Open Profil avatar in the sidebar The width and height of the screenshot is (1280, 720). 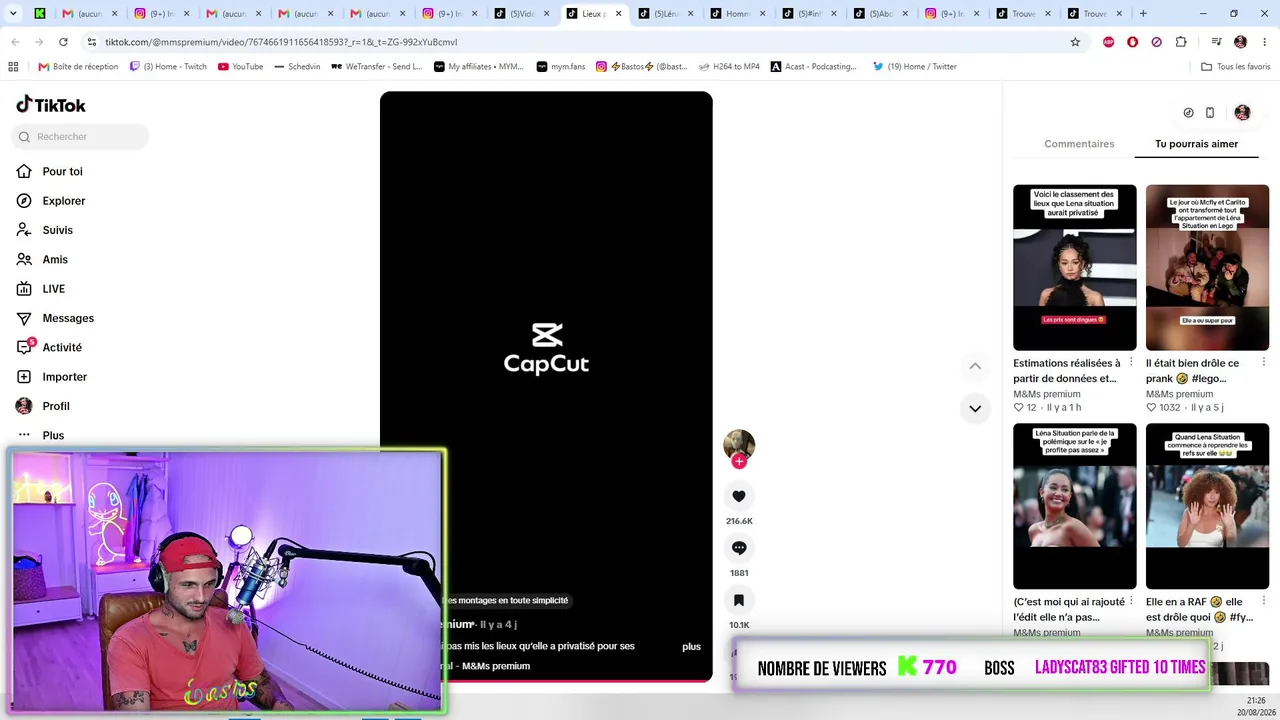(24, 406)
